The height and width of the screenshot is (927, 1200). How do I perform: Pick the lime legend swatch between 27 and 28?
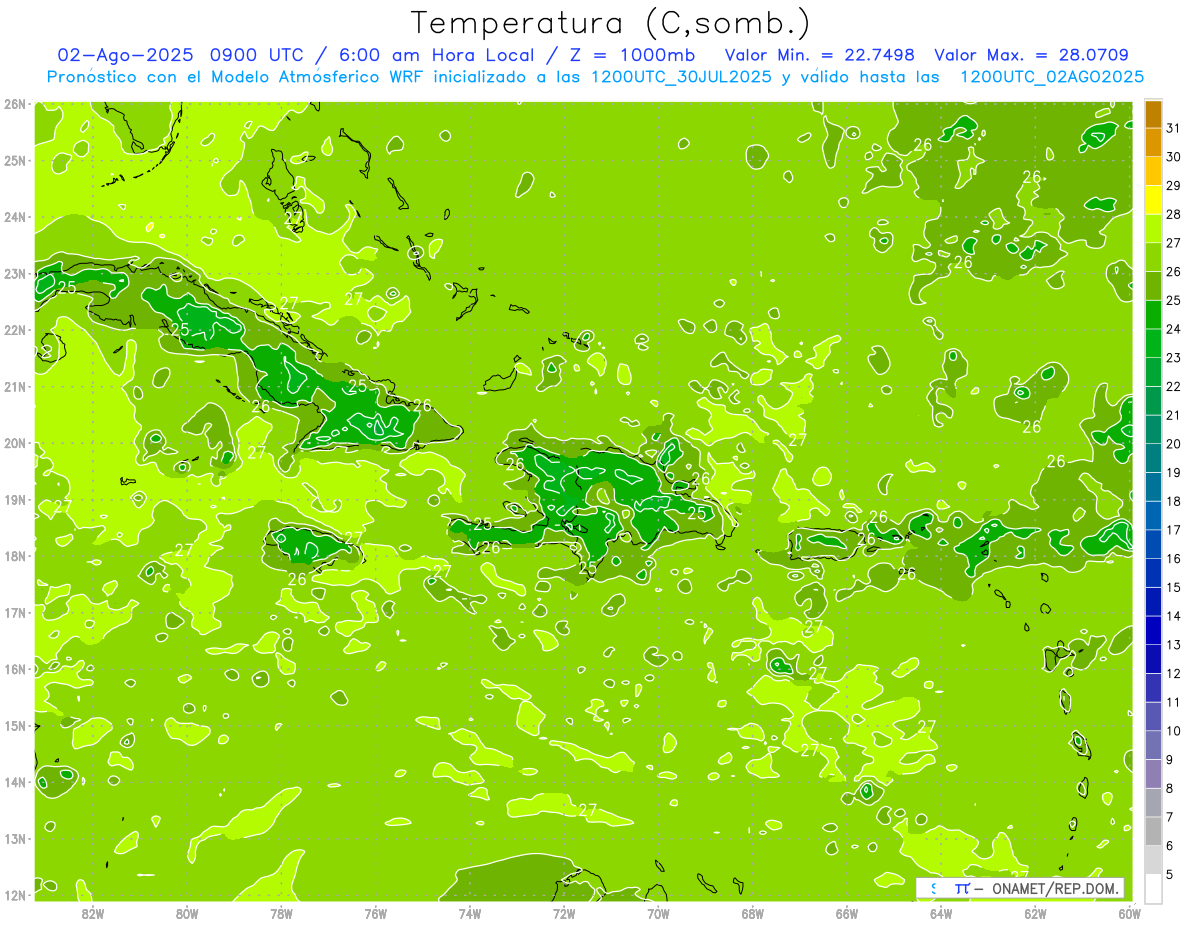(1153, 229)
